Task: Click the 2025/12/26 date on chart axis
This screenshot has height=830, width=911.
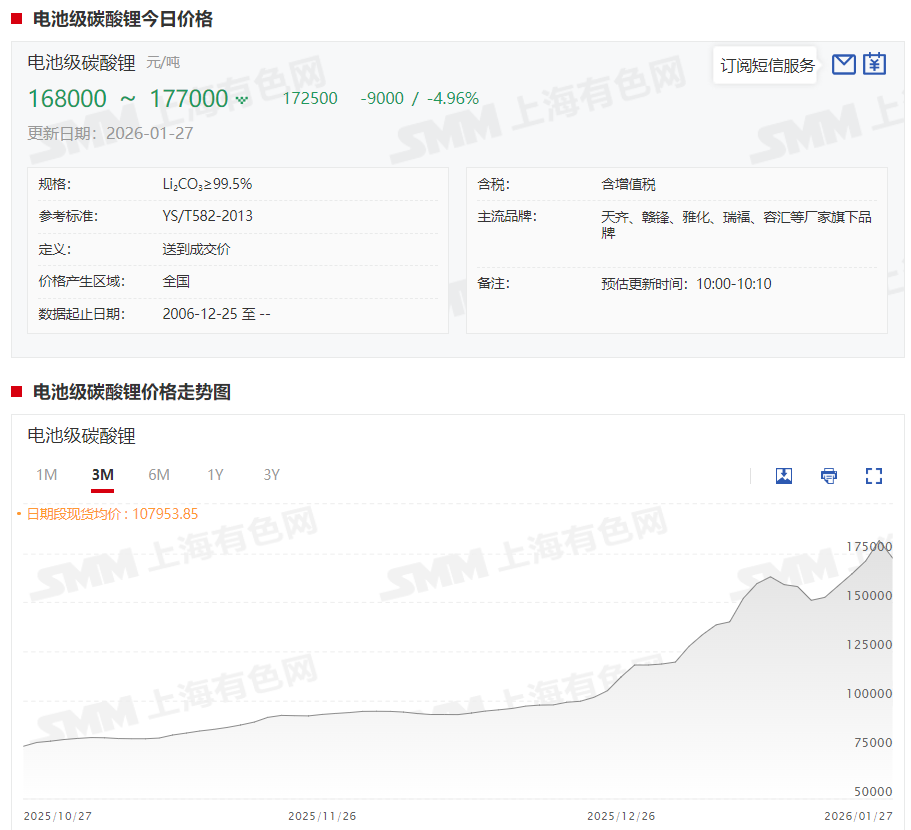Action: [622, 816]
